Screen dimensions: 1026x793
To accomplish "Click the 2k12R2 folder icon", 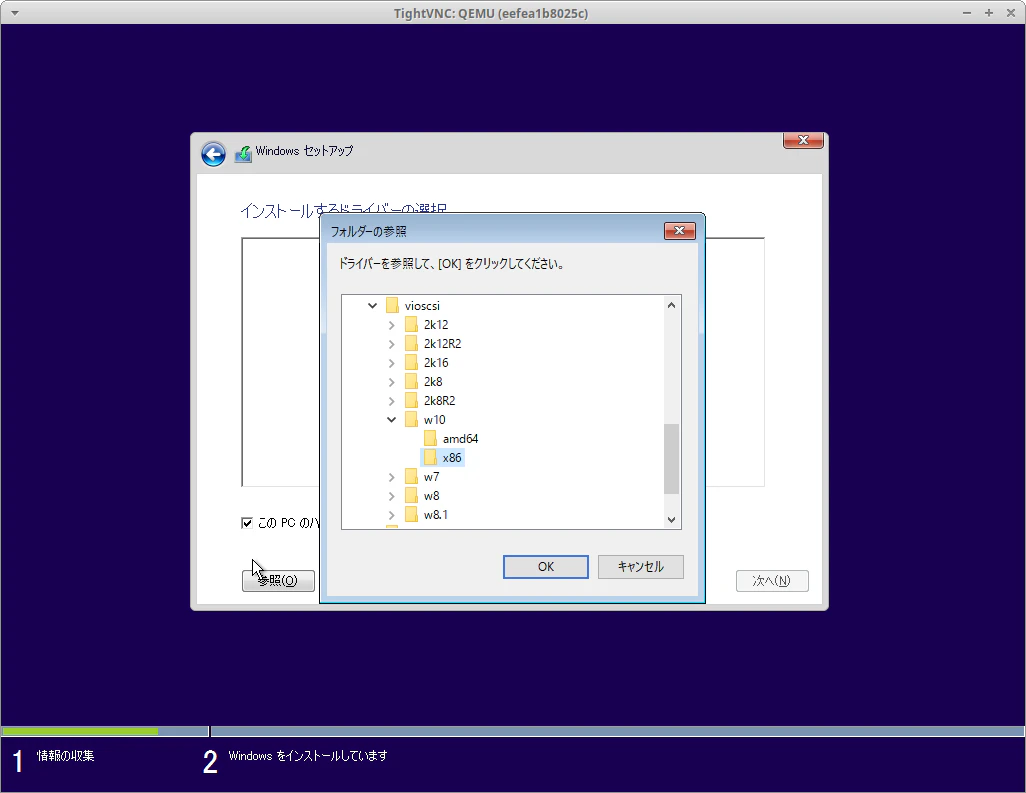I will (x=411, y=344).
